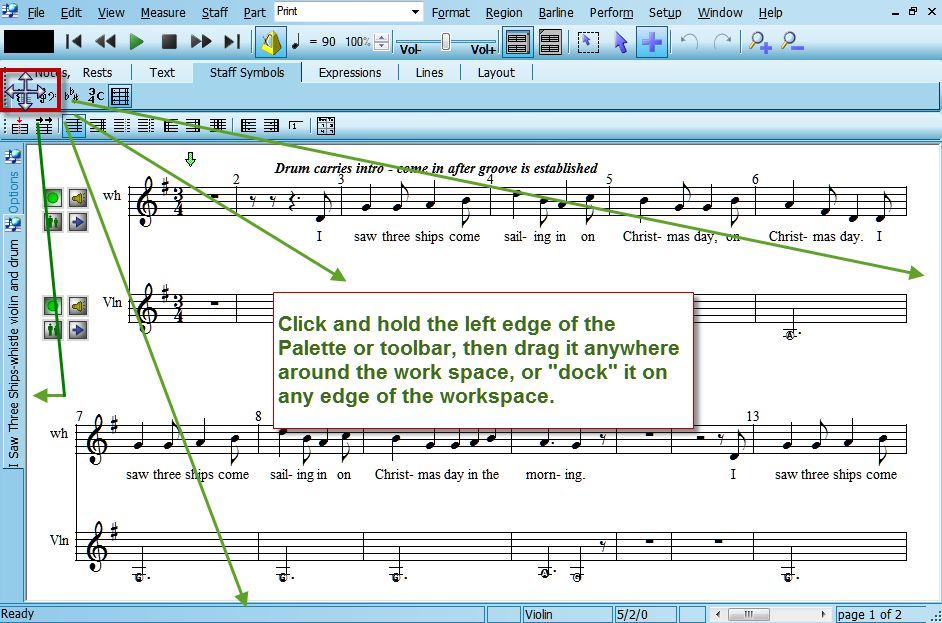Click the zoom out magnifier icon

coord(792,42)
